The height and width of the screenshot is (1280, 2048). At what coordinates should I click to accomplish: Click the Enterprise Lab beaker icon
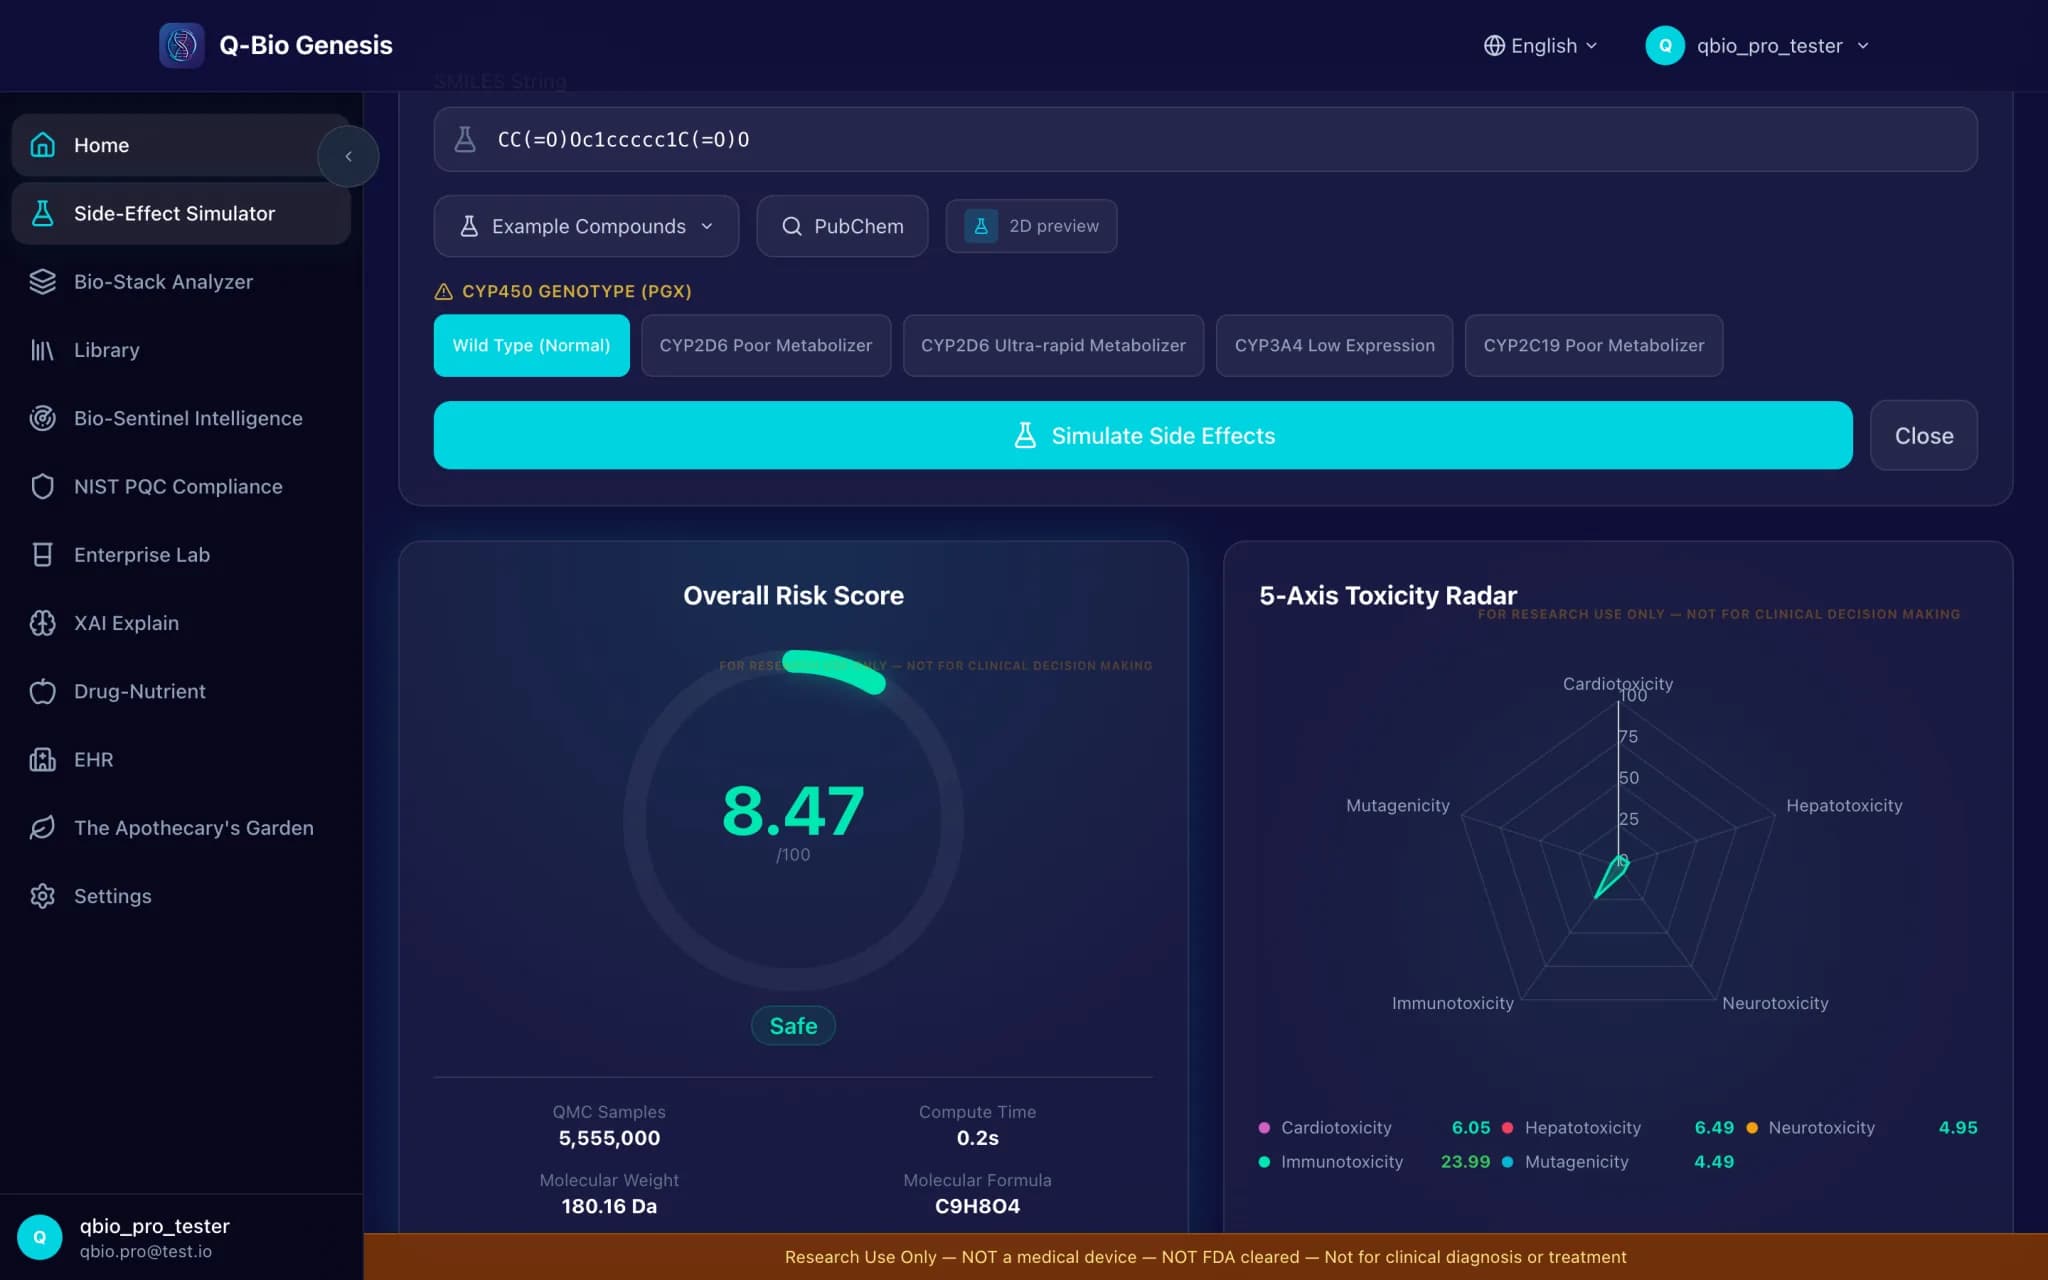[42, 555]
